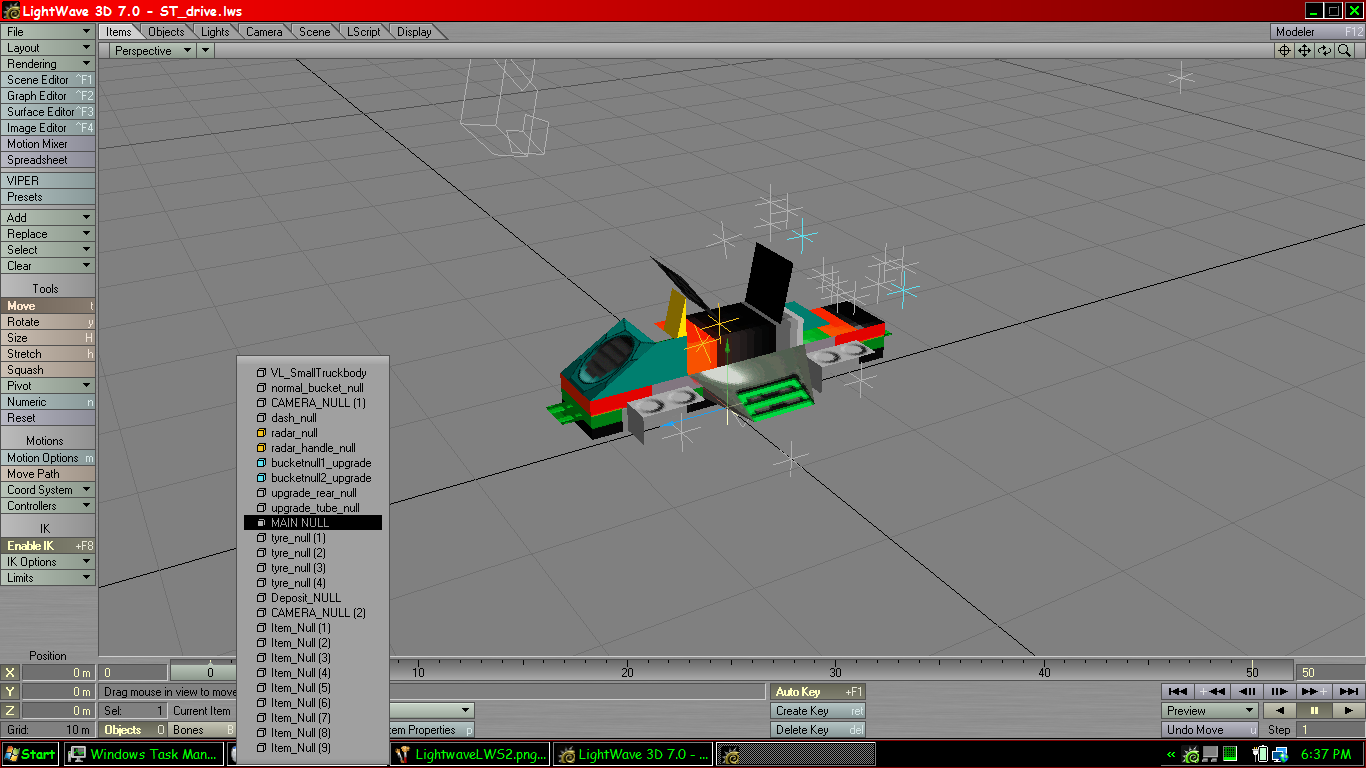This screenshot has height=768, width=1366.
Task: Open the Perspective view type dropdown
Action: coord(152,51)
